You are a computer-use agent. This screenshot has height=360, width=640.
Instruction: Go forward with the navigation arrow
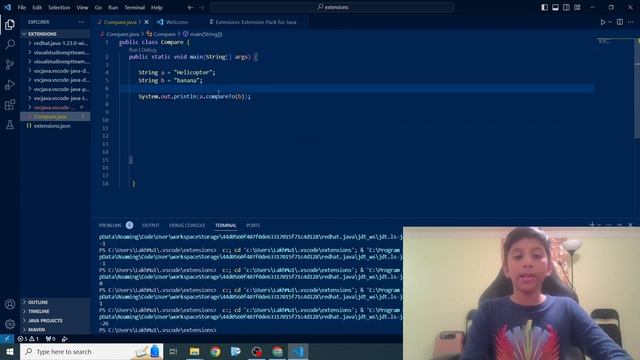click(202, 7)
